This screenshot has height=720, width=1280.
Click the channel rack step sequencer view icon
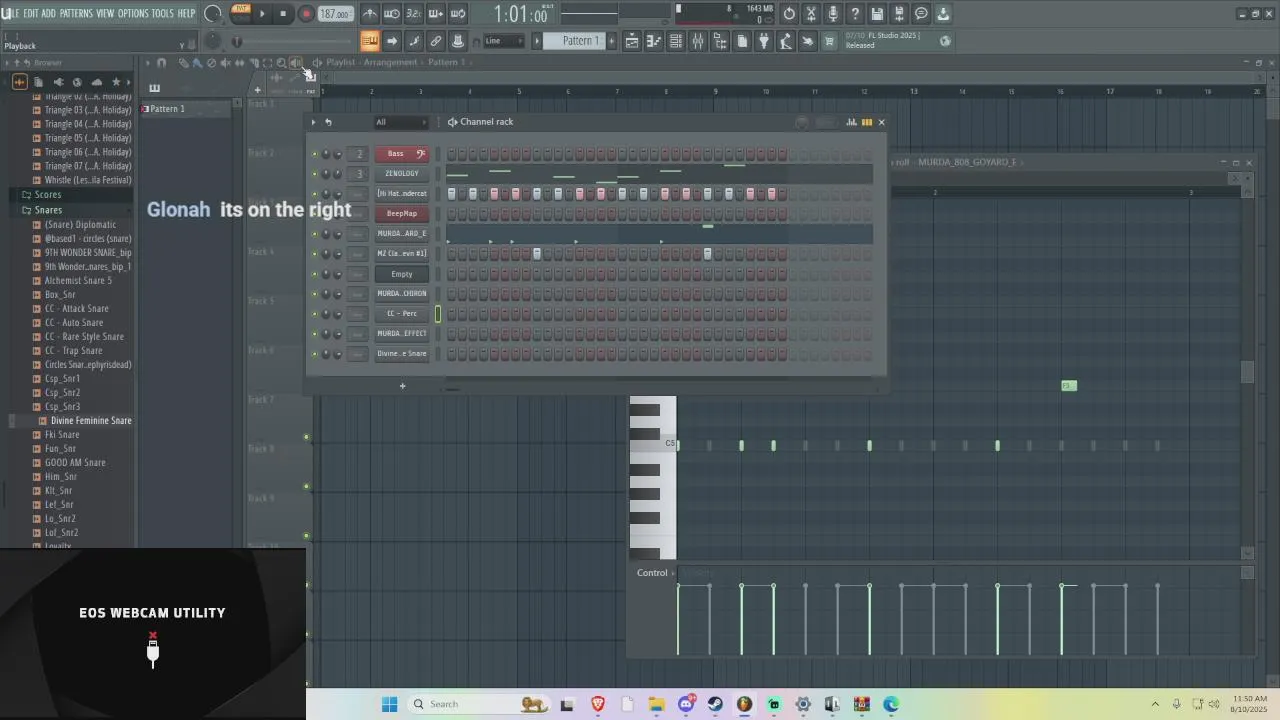pyautogui.click(x=867, y=122)
